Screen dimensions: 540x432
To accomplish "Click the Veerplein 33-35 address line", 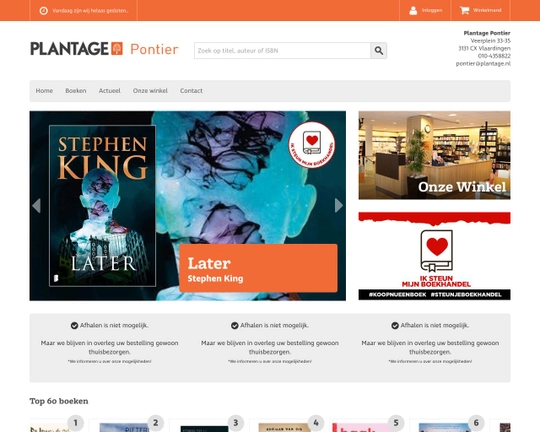I will [490, 41].
